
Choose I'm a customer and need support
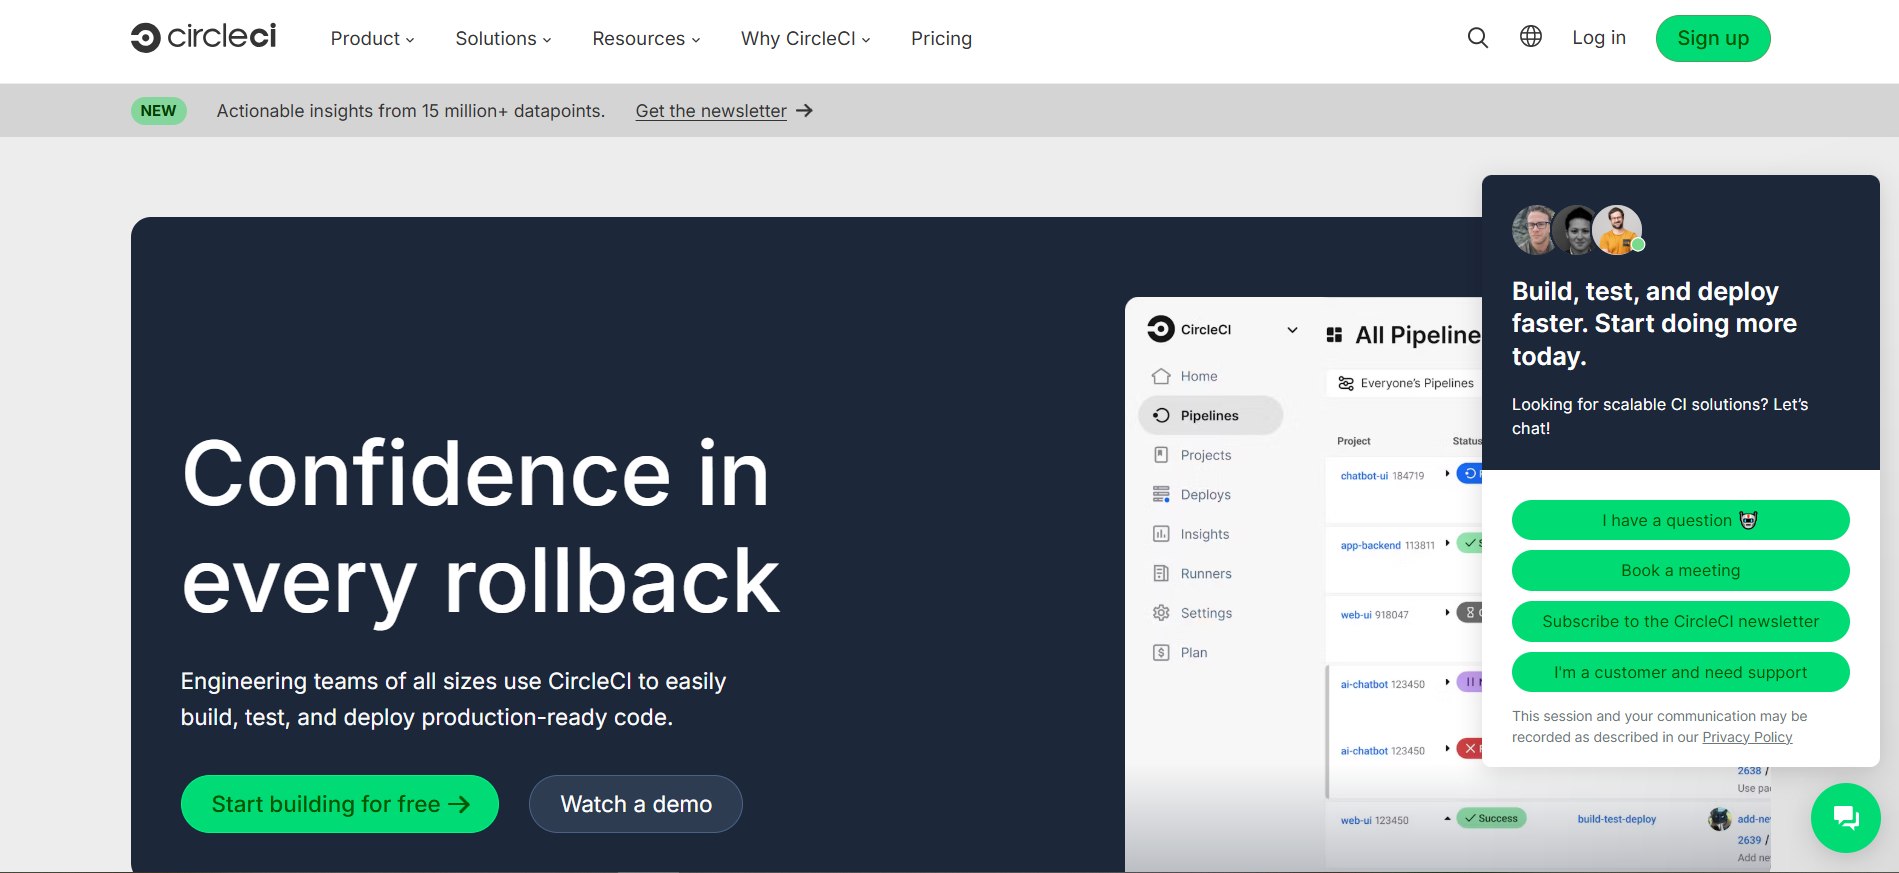tap(1680, 672)
